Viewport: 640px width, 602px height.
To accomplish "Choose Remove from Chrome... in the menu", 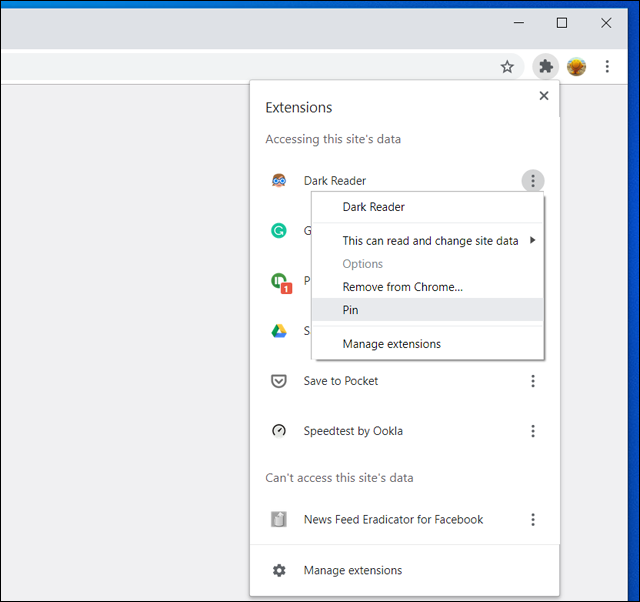I will (x=427, y=287).
